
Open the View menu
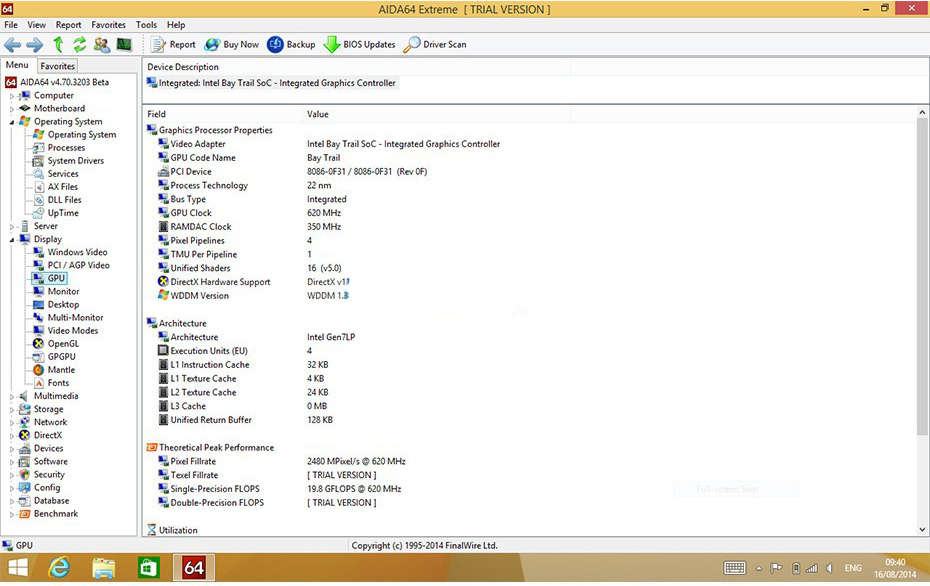pos(36,25)
